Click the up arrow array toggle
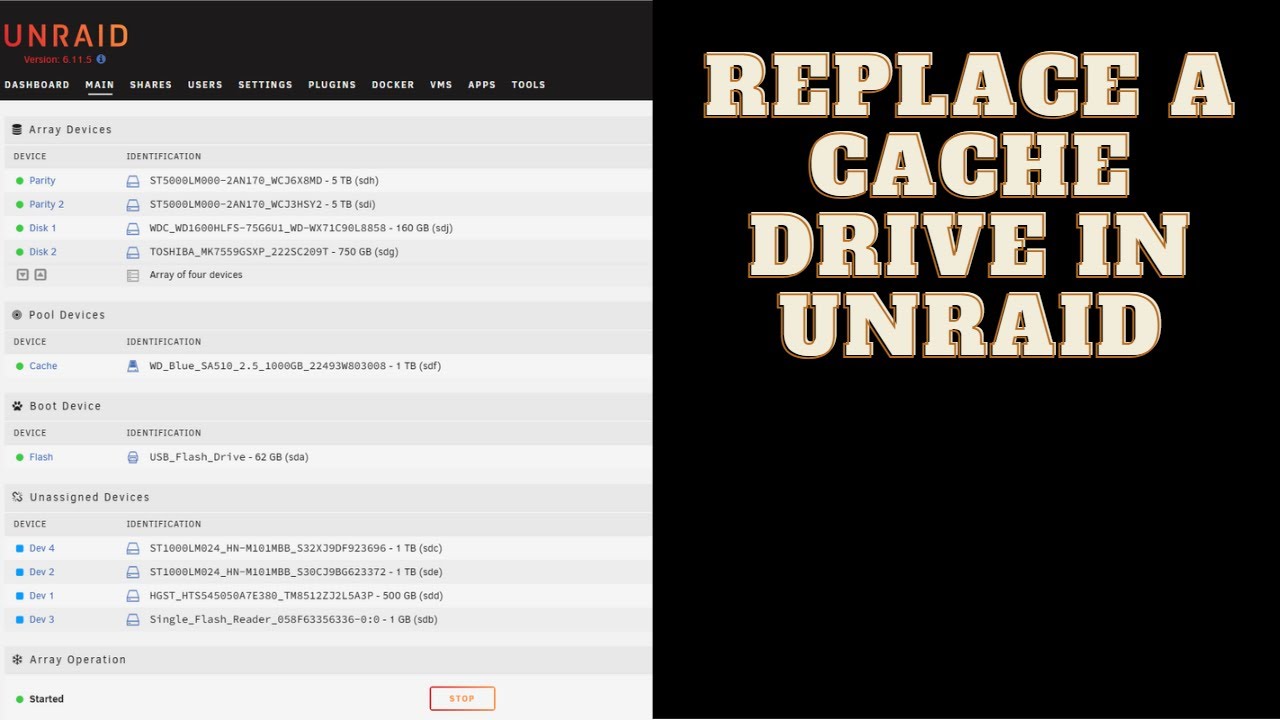 coord(40,275)
